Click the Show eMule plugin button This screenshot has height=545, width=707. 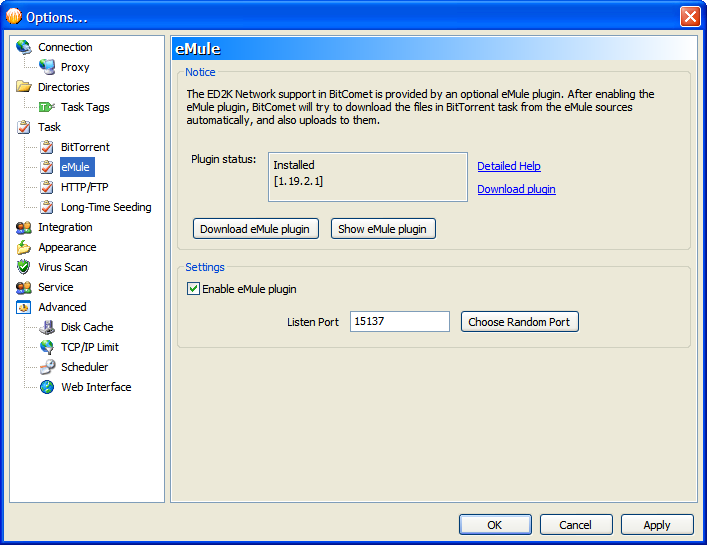click(383, 229)
